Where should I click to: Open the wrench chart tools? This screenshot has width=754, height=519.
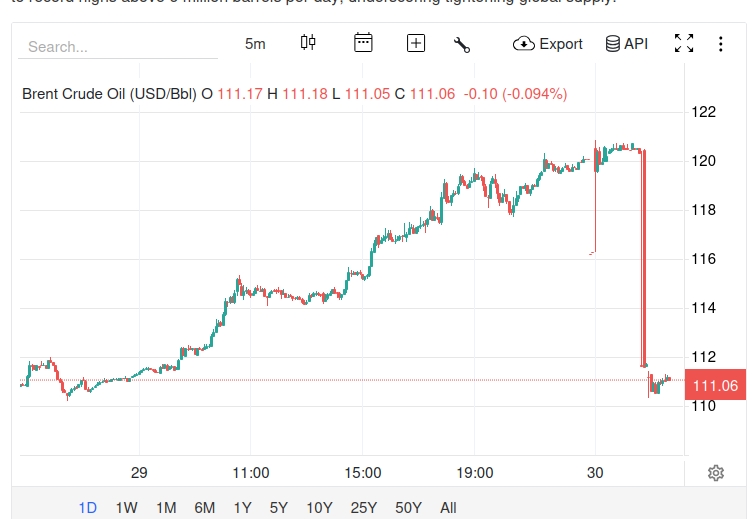pos(461,44)
